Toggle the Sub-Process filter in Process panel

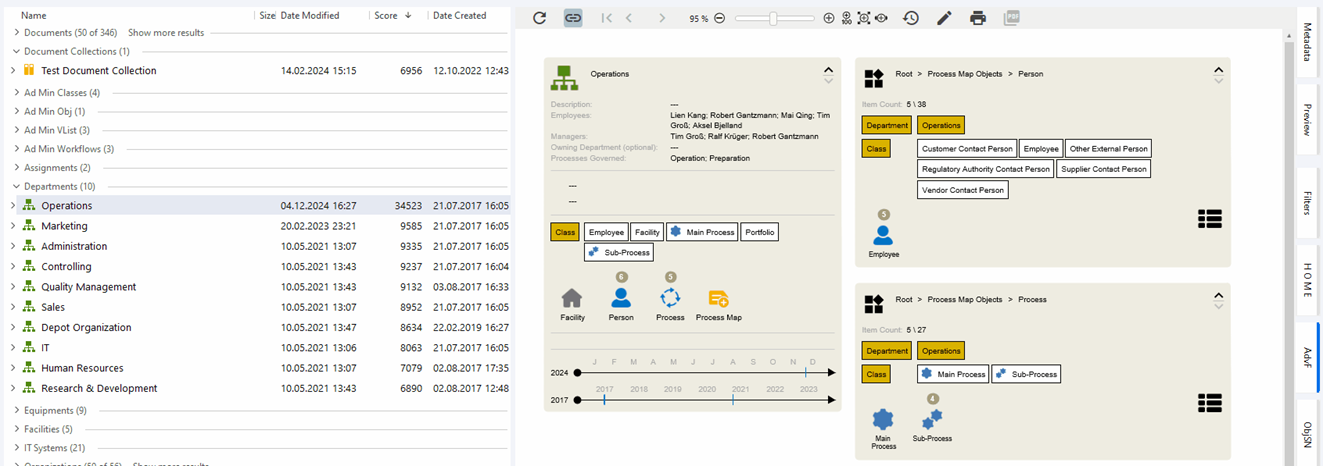(1026, 374)
